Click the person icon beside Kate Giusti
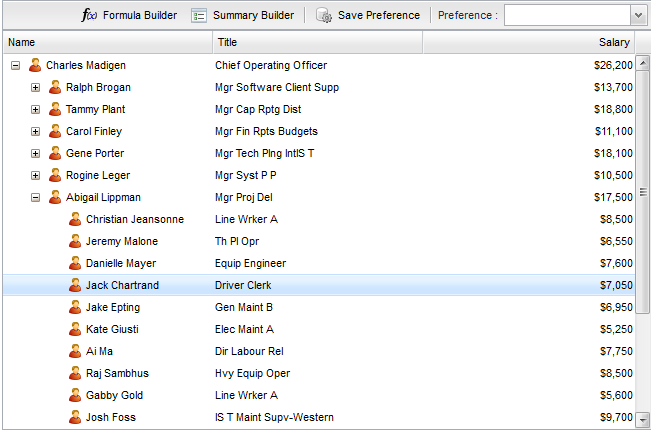The image size is (651, 433). click(75, 329)
